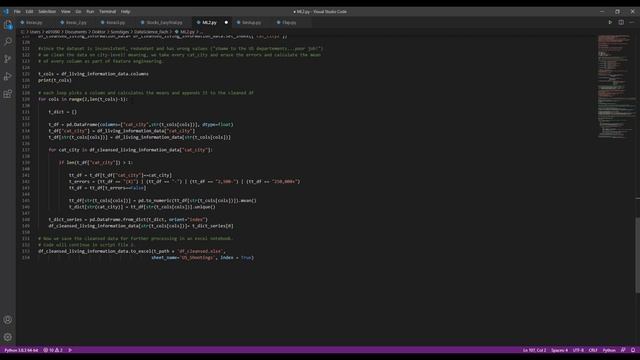Screen dimensions: 640x360
Task: Open the Selection menu
Action: [x=47, y=11]
